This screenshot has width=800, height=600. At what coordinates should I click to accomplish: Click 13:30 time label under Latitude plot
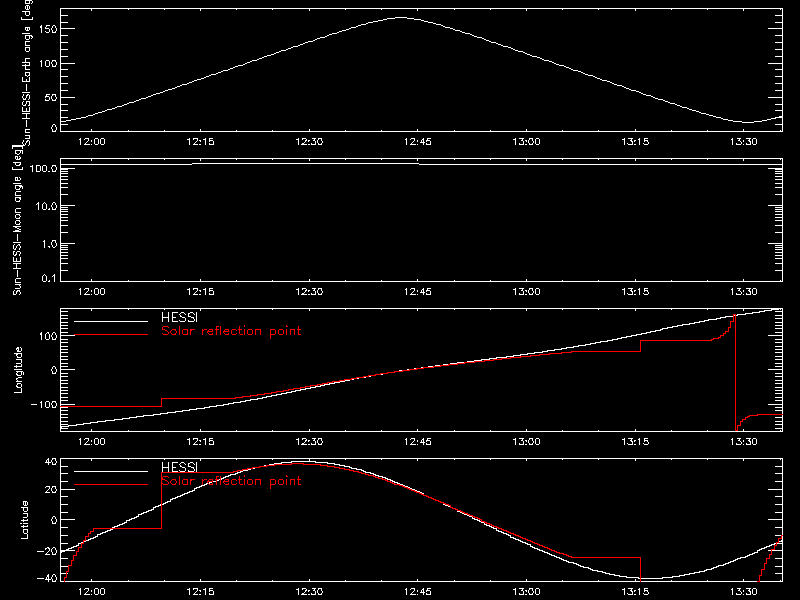click(x=744, y=592)
